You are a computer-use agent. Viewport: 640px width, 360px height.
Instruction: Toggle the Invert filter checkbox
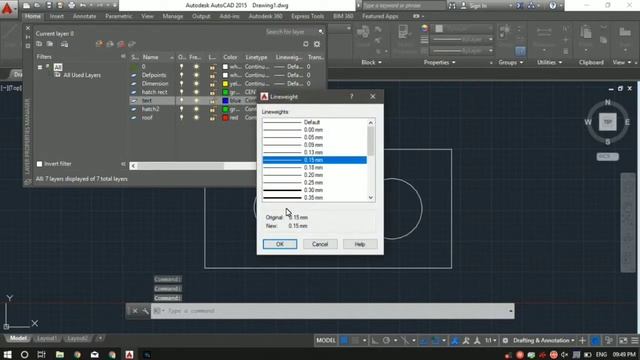[40, 164]
